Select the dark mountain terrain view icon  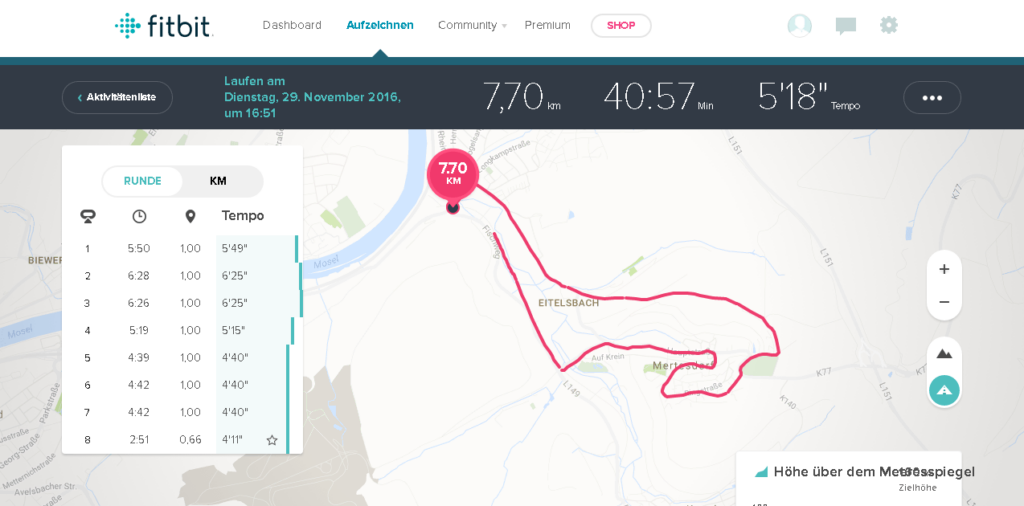944,354
